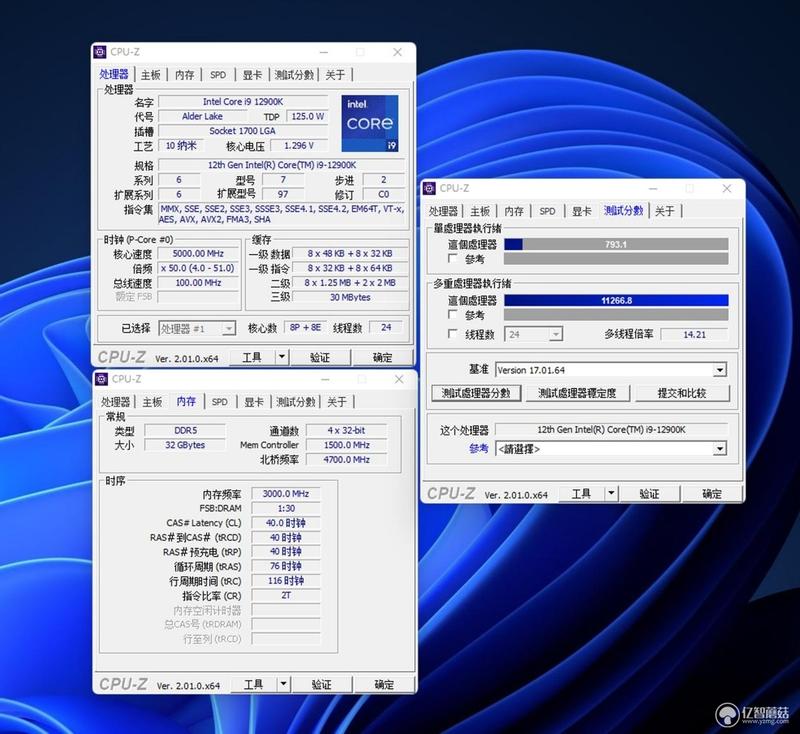Click 验证 button in processor window

pyautogui.click(x=320, y=358)
